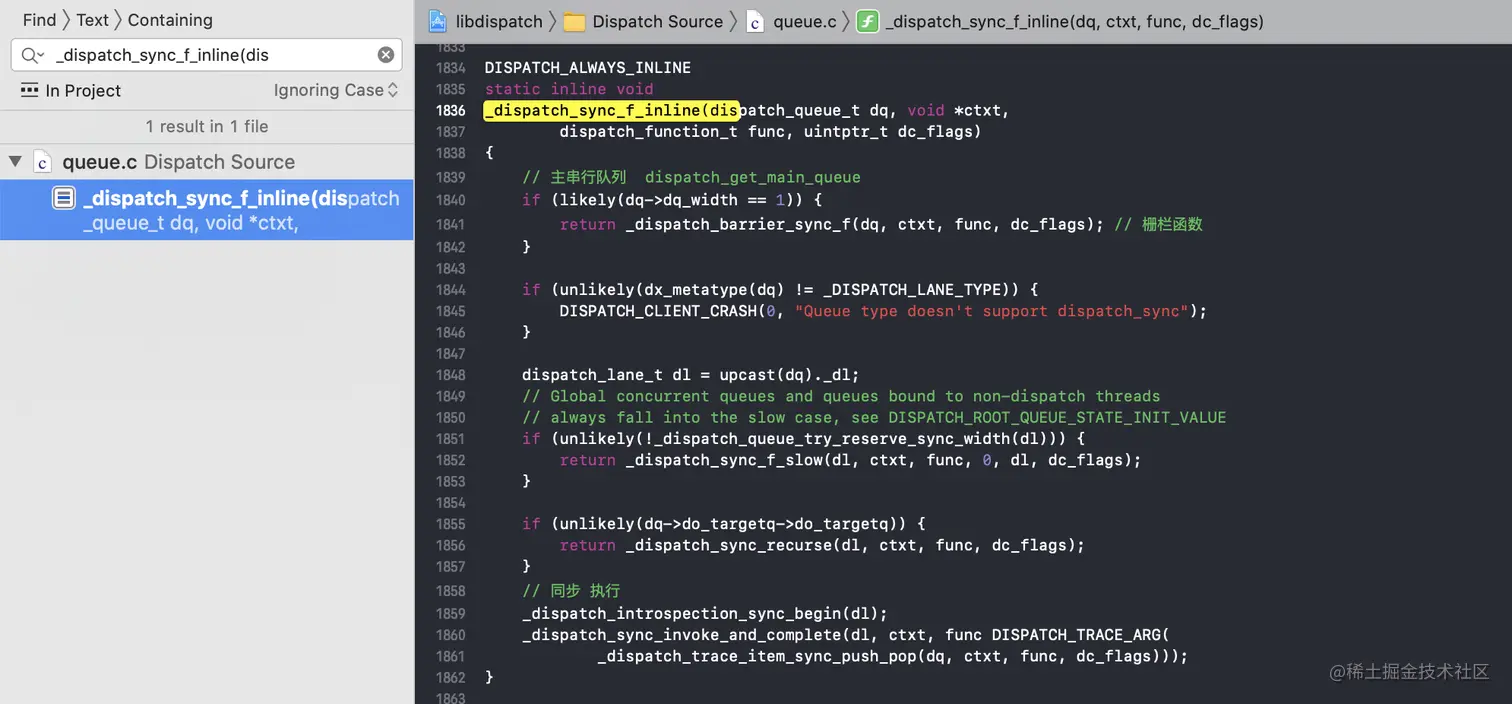
Task: Click the result row document icon
Action: (64, 198)
